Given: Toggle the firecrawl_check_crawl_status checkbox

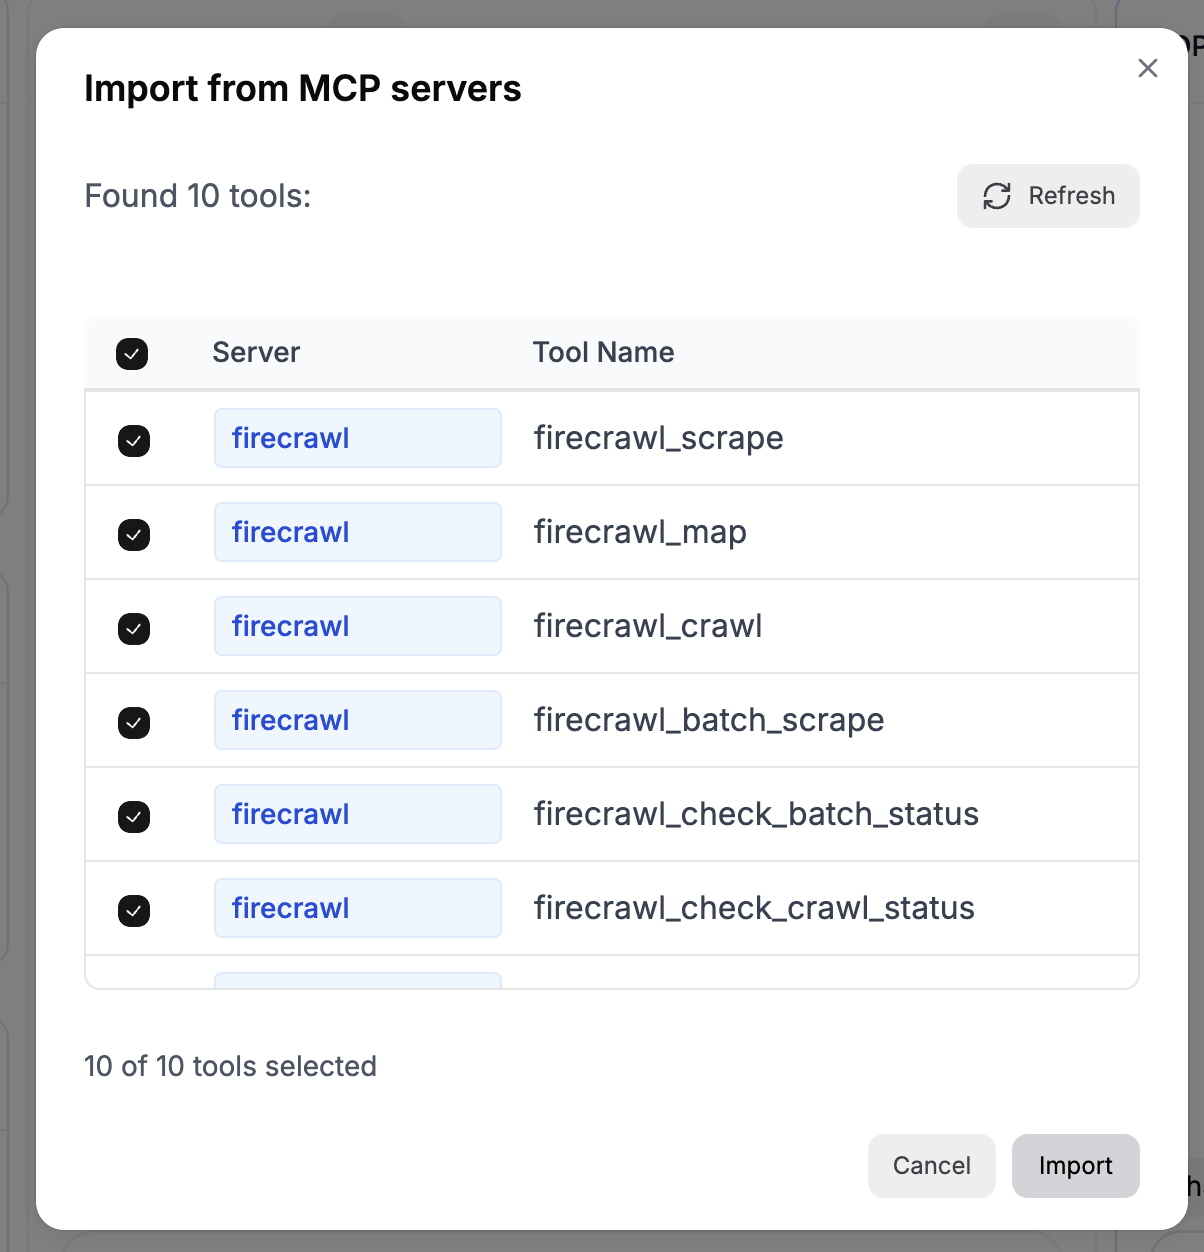Looking at the screenshot, I should point(134,910).
